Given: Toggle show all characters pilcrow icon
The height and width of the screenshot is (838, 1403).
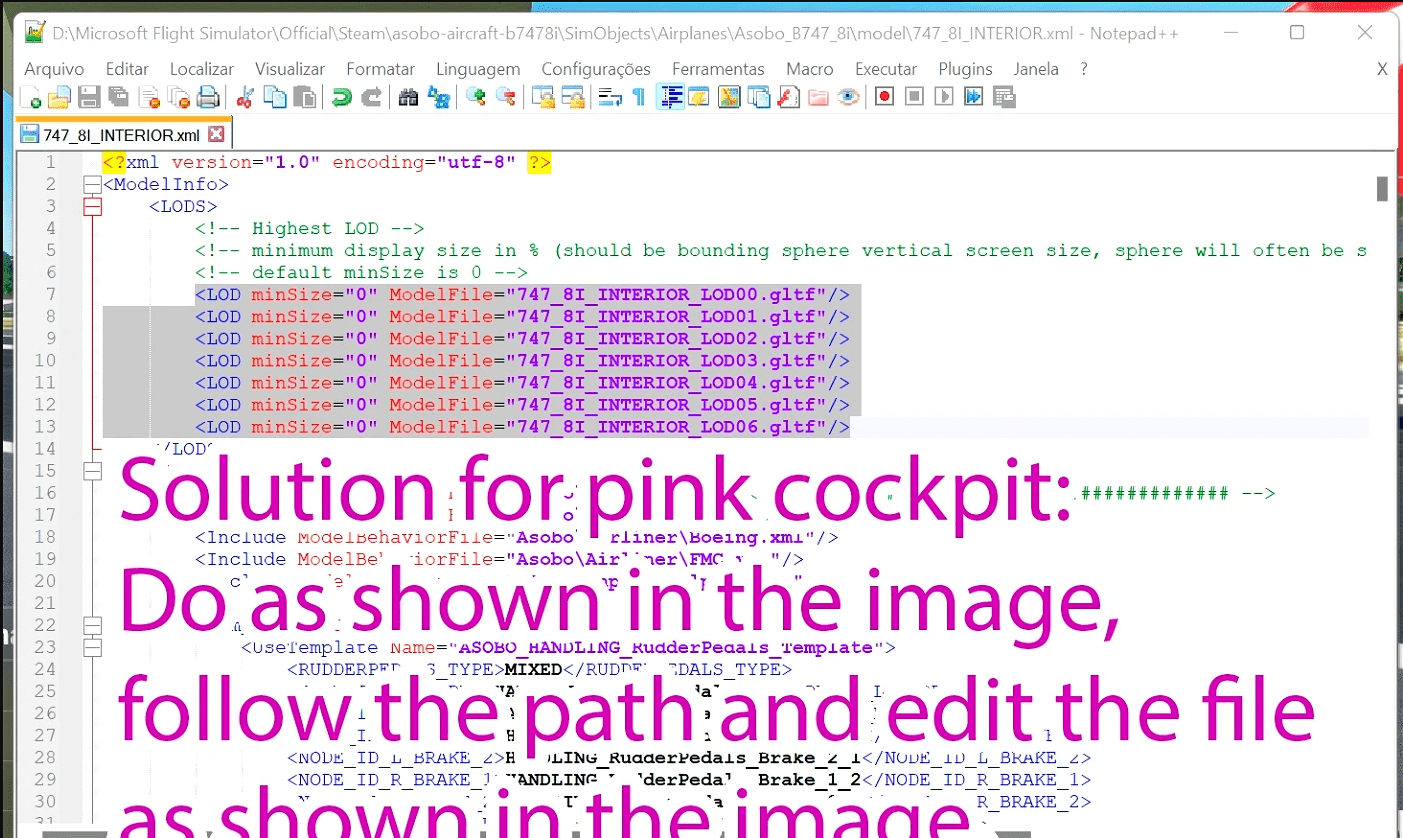Looking at the screenshot, I should pyautogui.click(x=638, y=97).
